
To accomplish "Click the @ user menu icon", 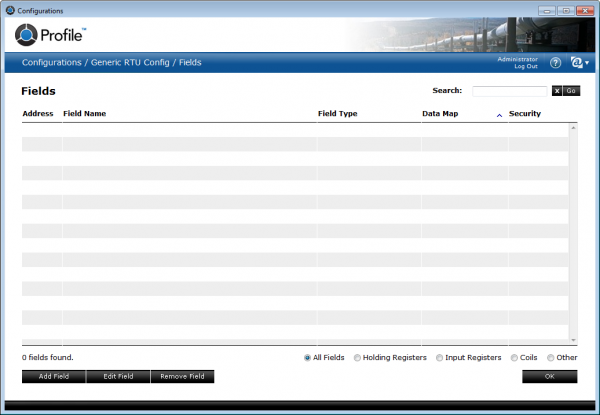I will pyautogui.click(x=576, y=62).
